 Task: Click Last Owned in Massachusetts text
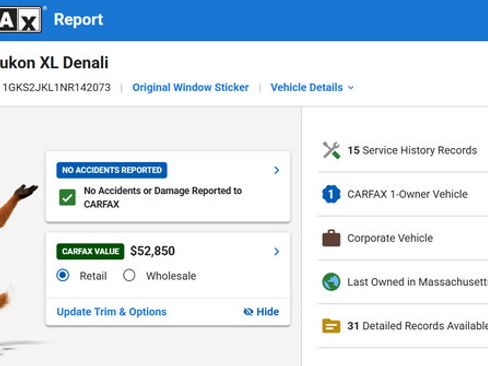(418, 282)
